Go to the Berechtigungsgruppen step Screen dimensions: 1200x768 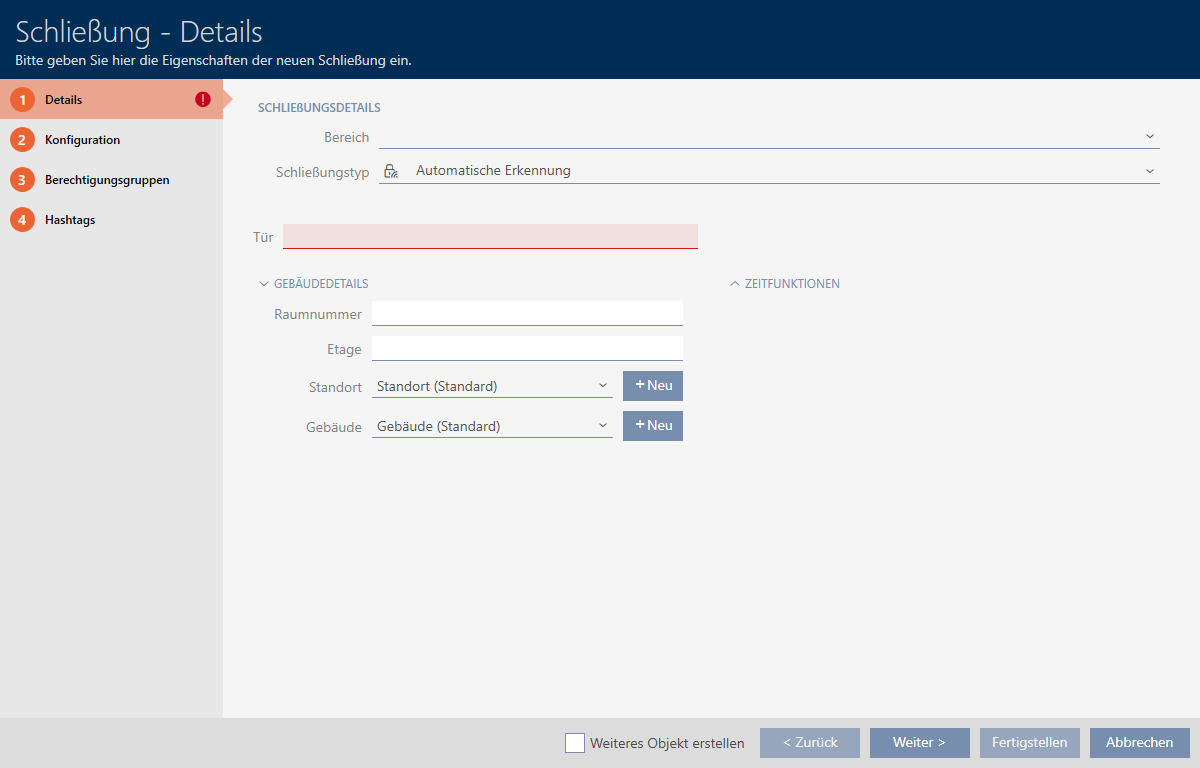click(106, 180)
